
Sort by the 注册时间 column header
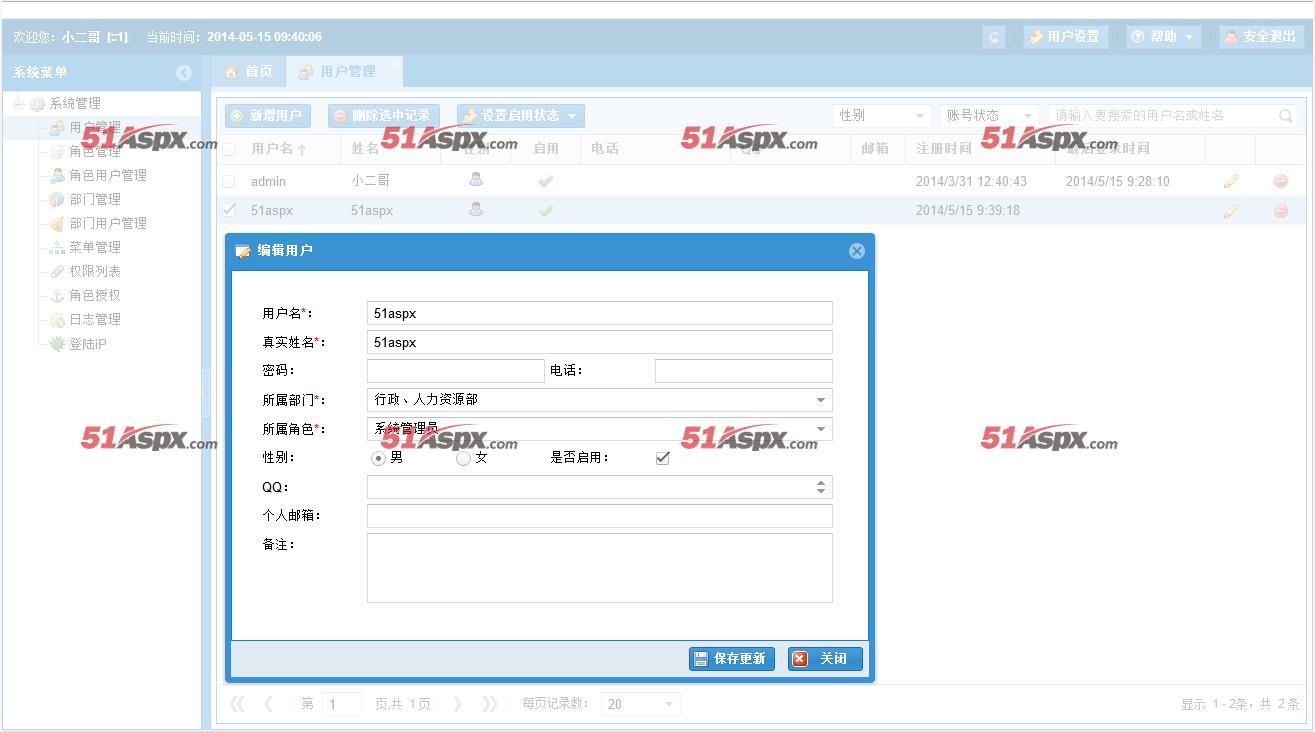point(943,149)
